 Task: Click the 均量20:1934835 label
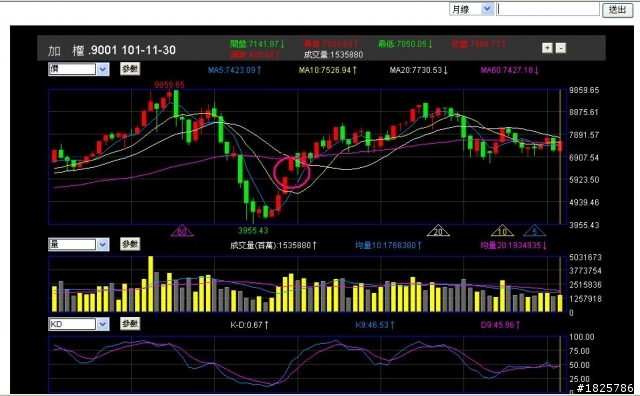[x=513, y=245]
